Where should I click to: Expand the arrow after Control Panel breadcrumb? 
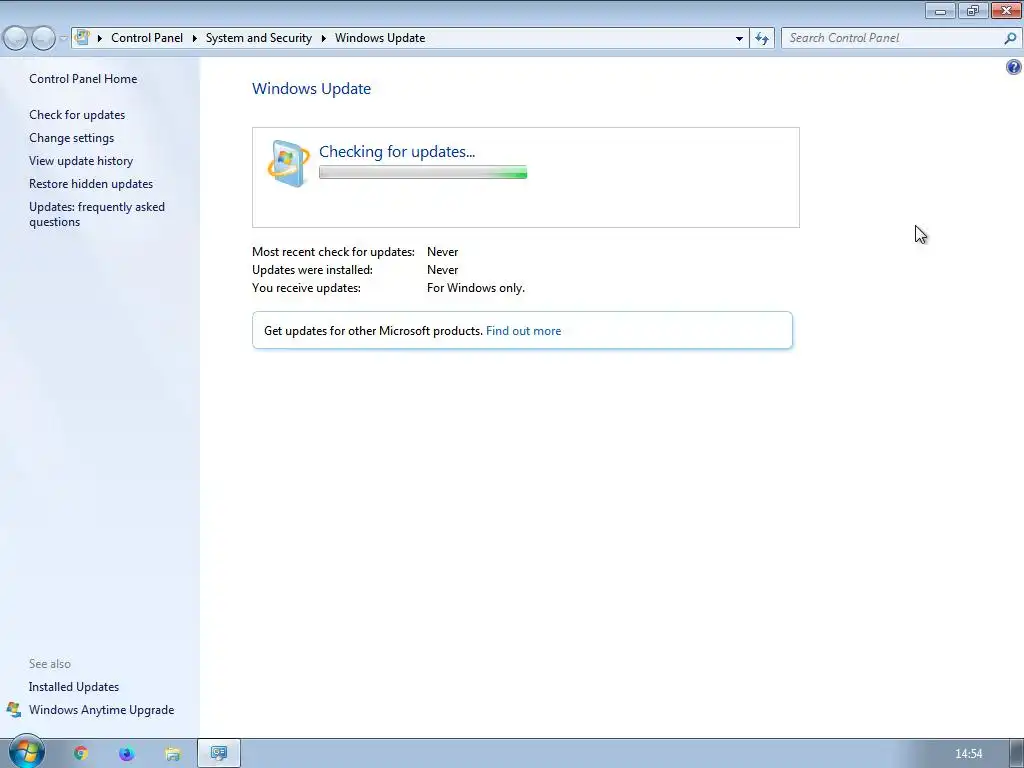[195, 39]
